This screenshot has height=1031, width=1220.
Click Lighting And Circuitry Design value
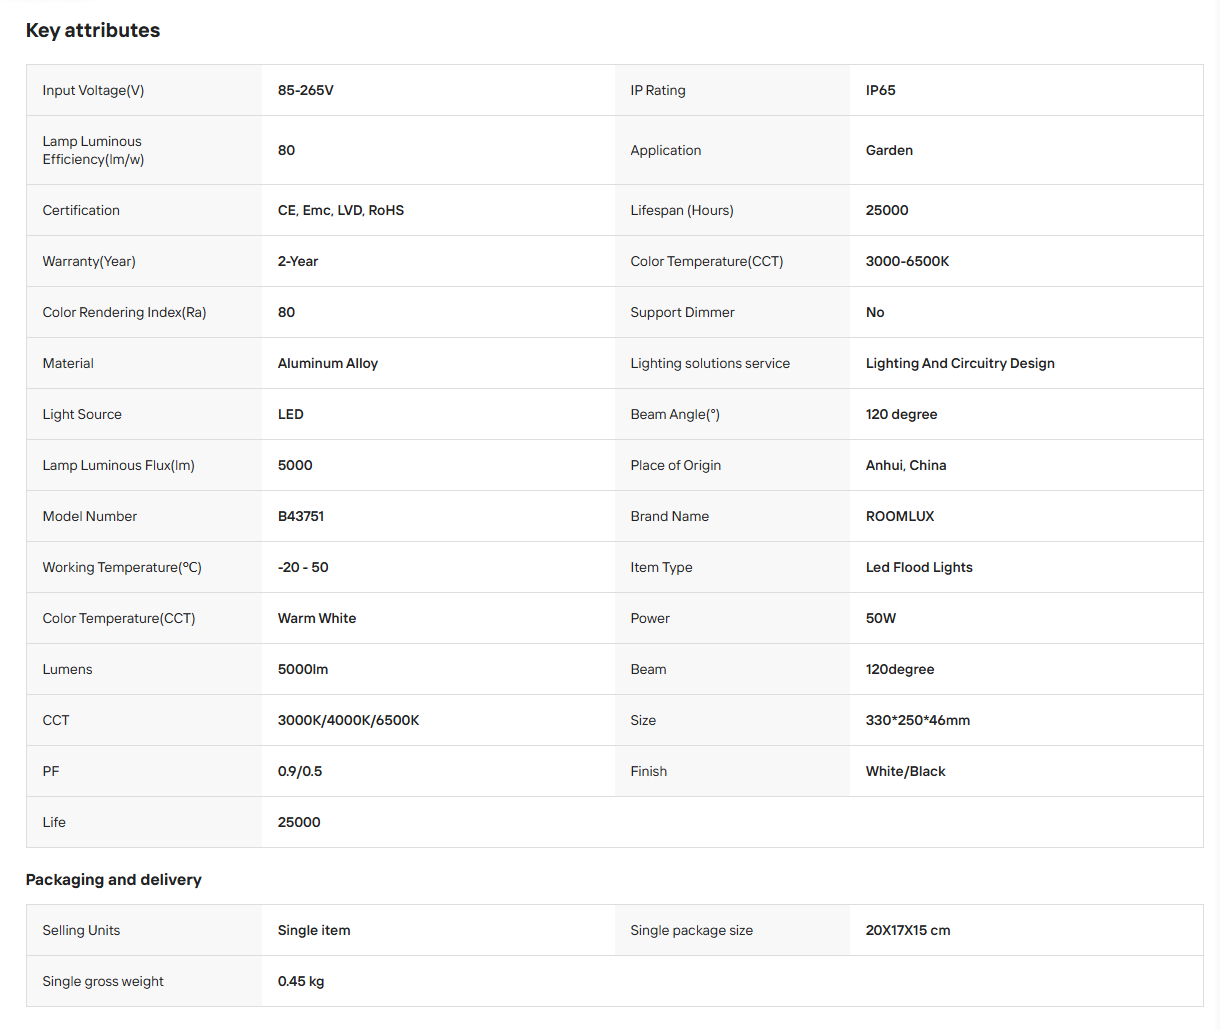(960, 363)
